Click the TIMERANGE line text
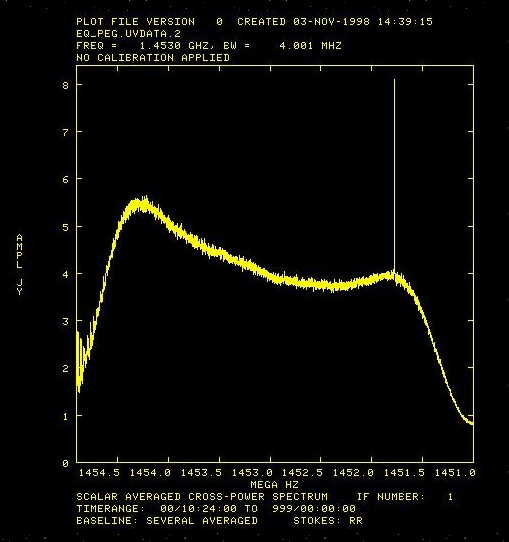This screenshot has height=542, width=509. (x=216, y=509)
